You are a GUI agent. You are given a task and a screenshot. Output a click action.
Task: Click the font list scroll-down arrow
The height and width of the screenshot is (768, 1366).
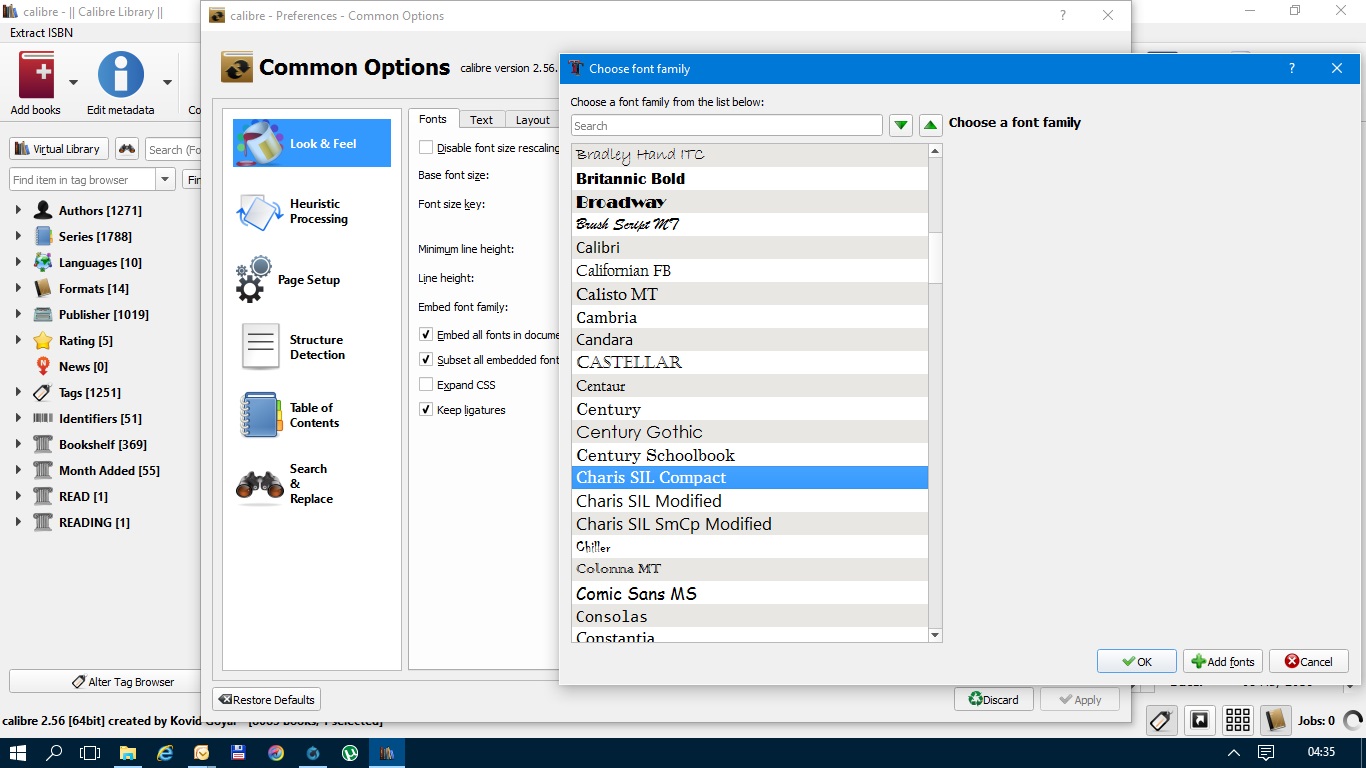(x=935, y=635)
